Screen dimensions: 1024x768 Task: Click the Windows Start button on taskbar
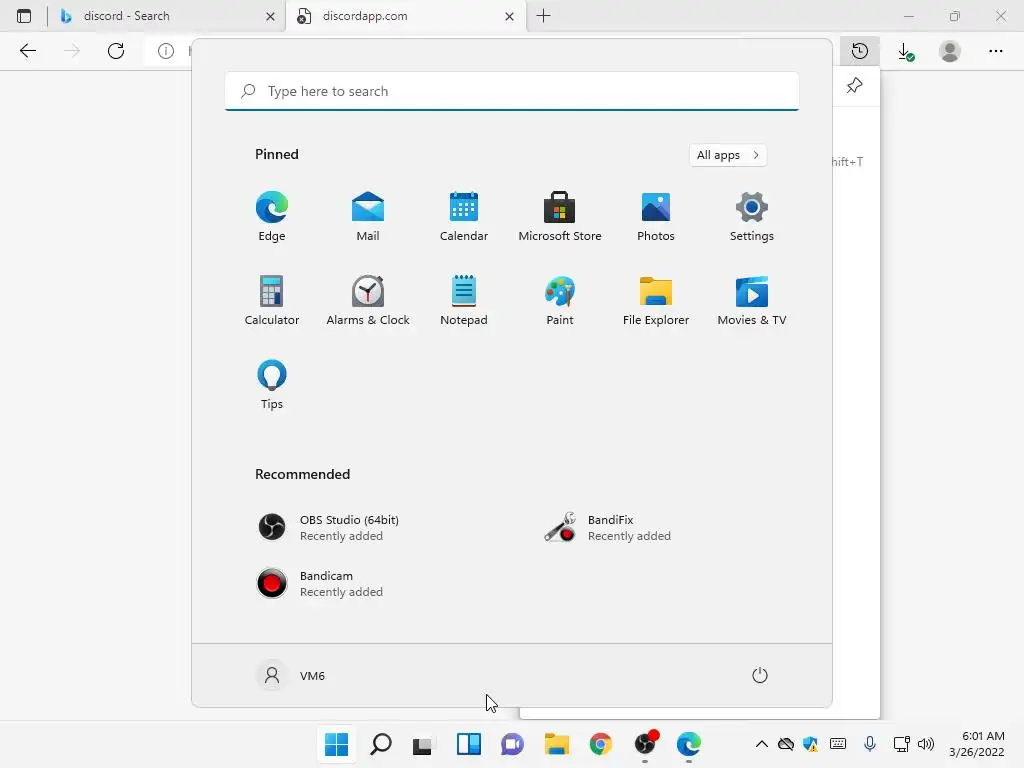[336, 744]
